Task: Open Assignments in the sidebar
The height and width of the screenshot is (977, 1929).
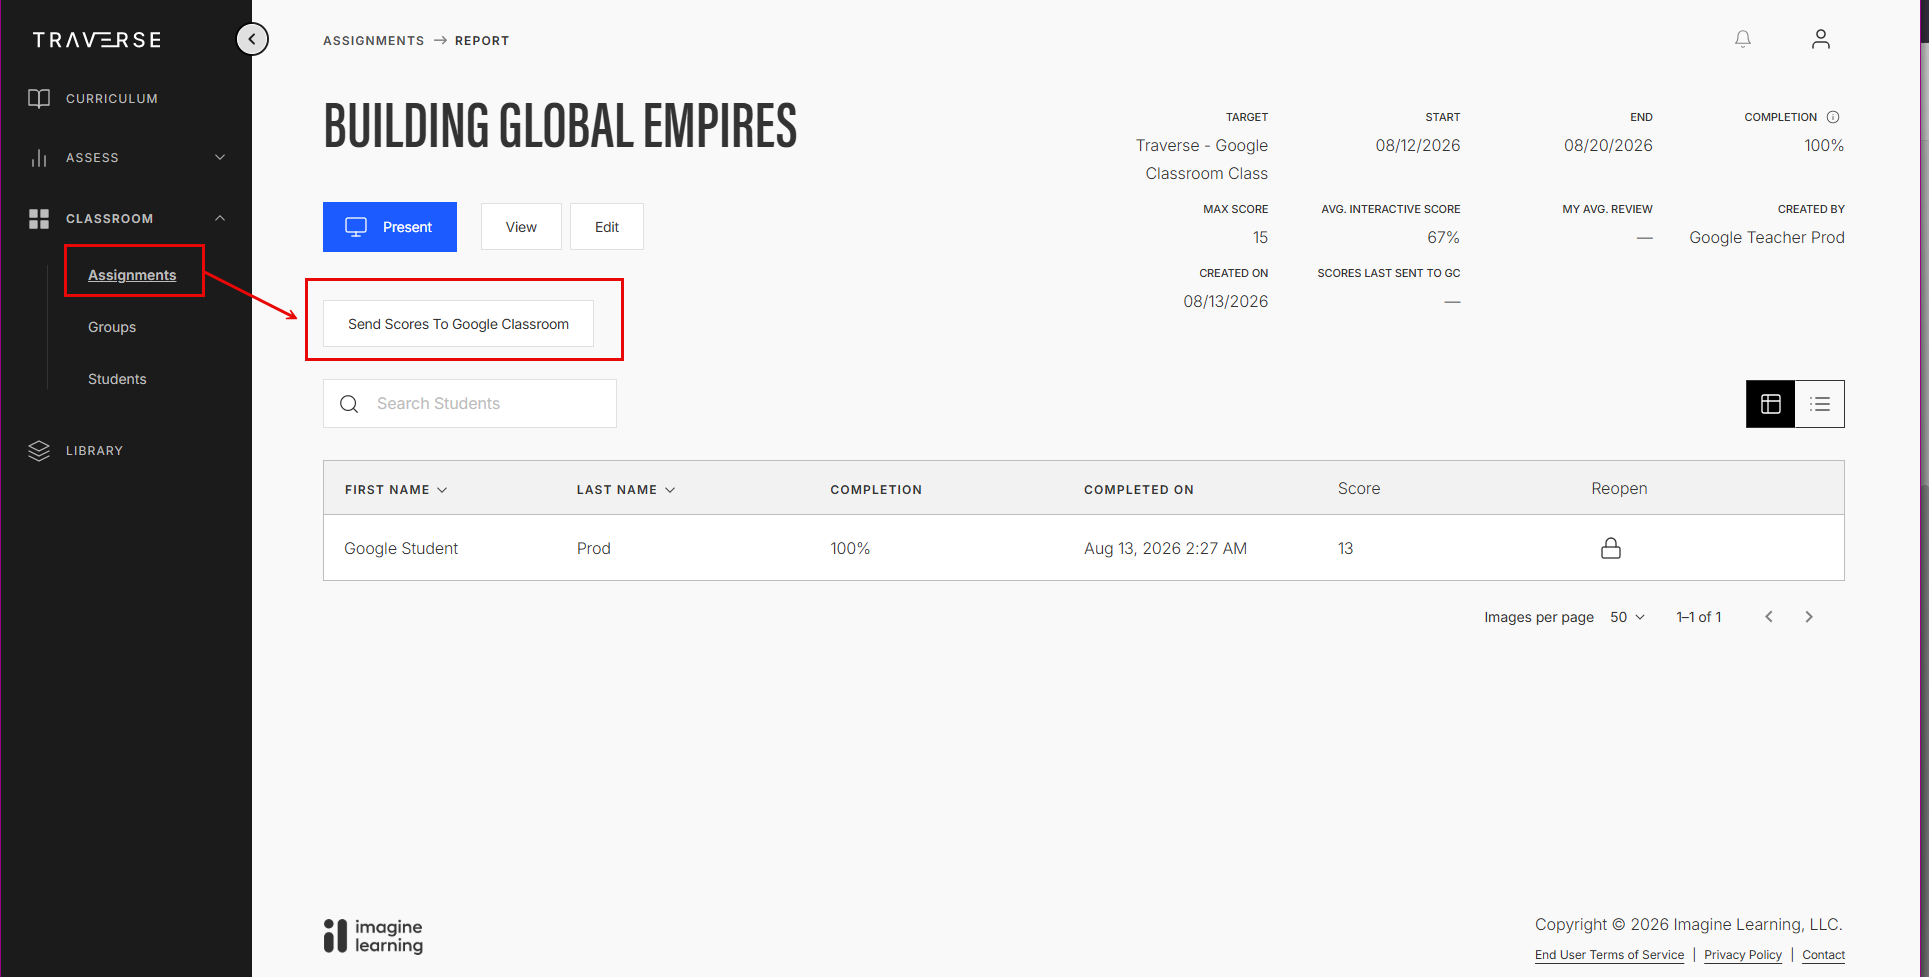Action: 132,275
